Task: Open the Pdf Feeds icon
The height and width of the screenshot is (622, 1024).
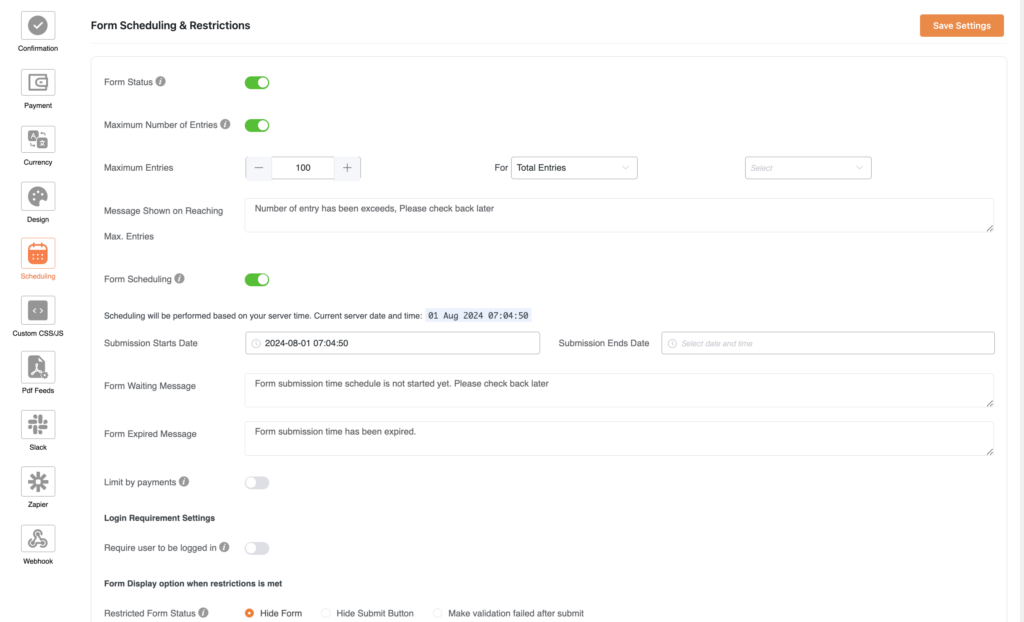Action: pyautogui.click(x=38, y=367)
